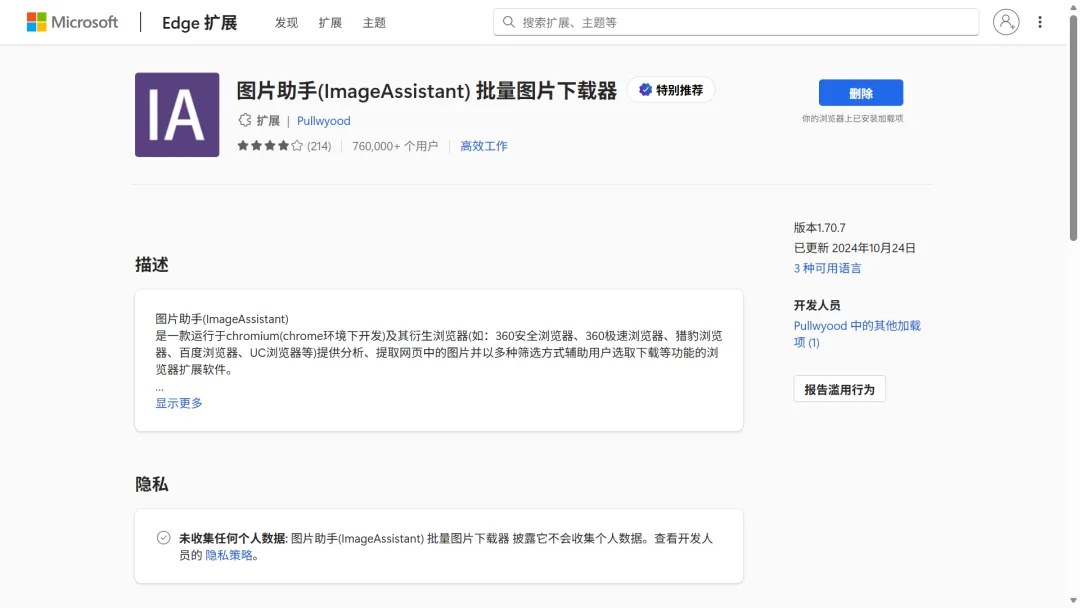Expand description with 显示更多
This screenshot has width=1080, height=608.
[178, 403]
